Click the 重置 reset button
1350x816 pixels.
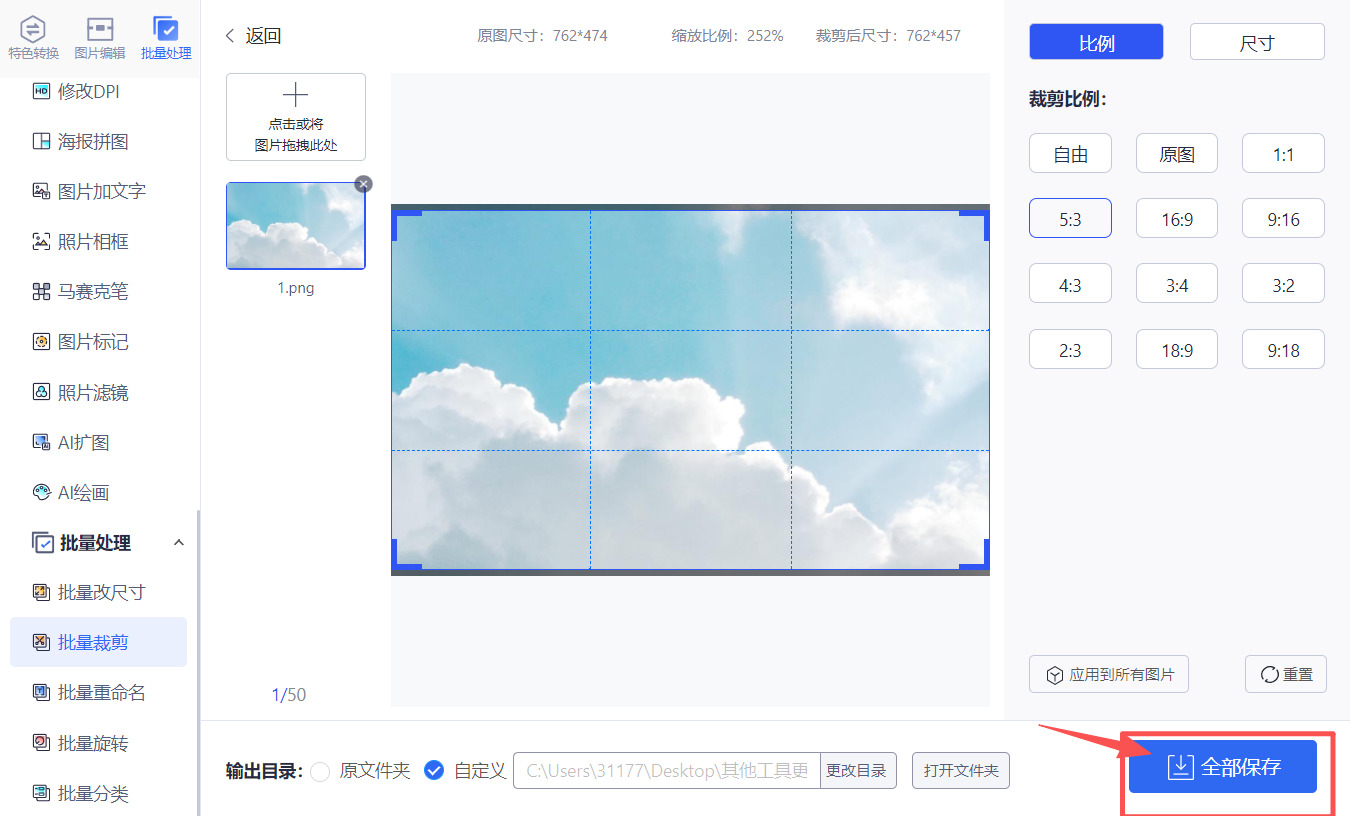click(1286, 674)
